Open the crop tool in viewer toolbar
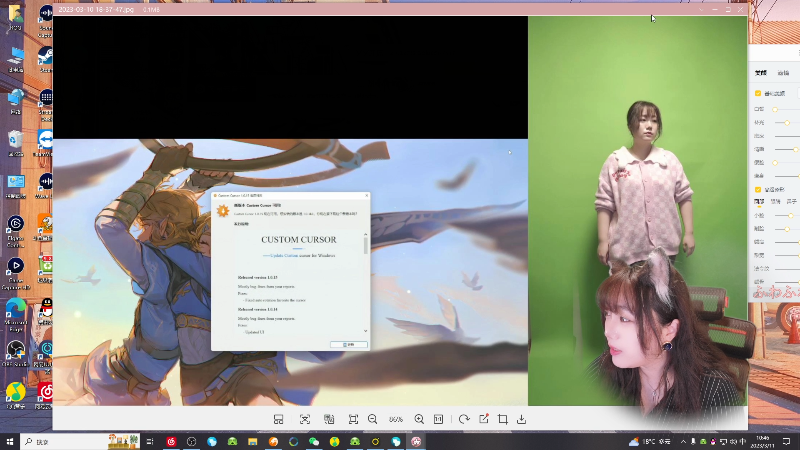 503,419
